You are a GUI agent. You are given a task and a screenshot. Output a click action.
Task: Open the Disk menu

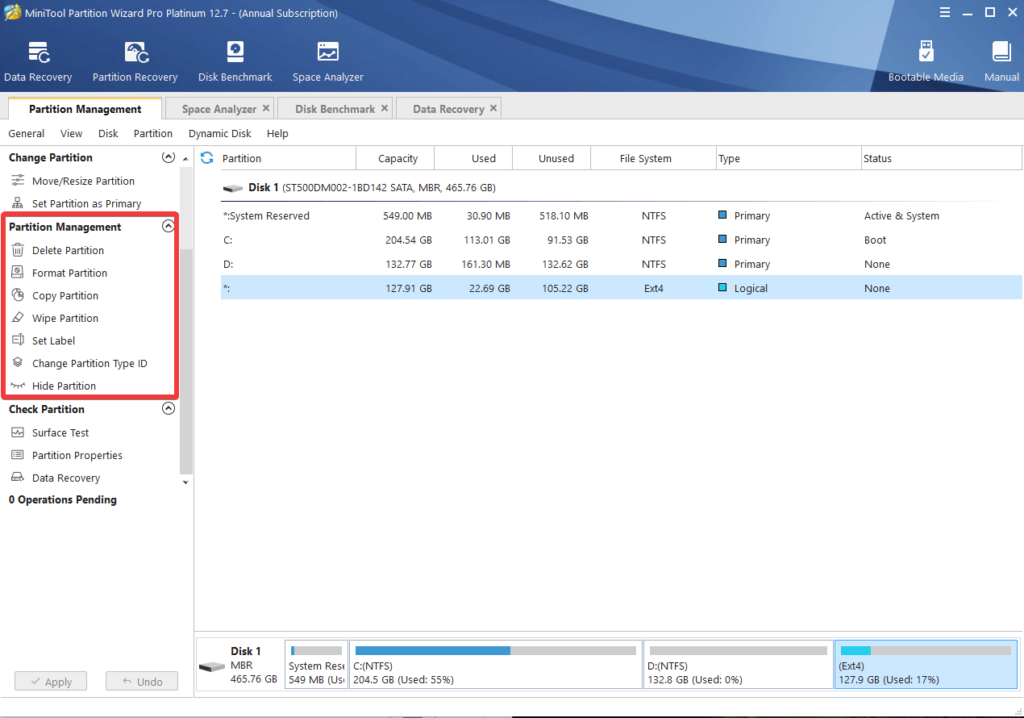click(x=108, y=133)
